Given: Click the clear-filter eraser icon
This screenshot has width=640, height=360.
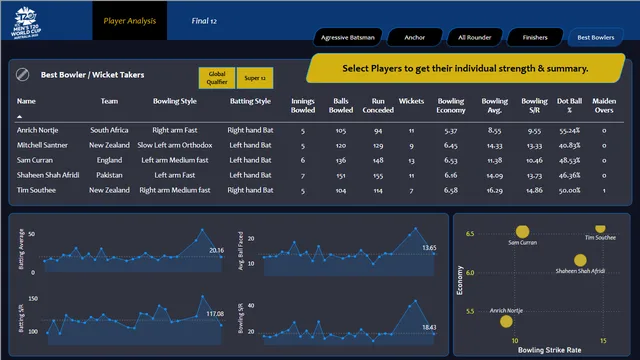Looking at the screenshot, I should (22, 75).
